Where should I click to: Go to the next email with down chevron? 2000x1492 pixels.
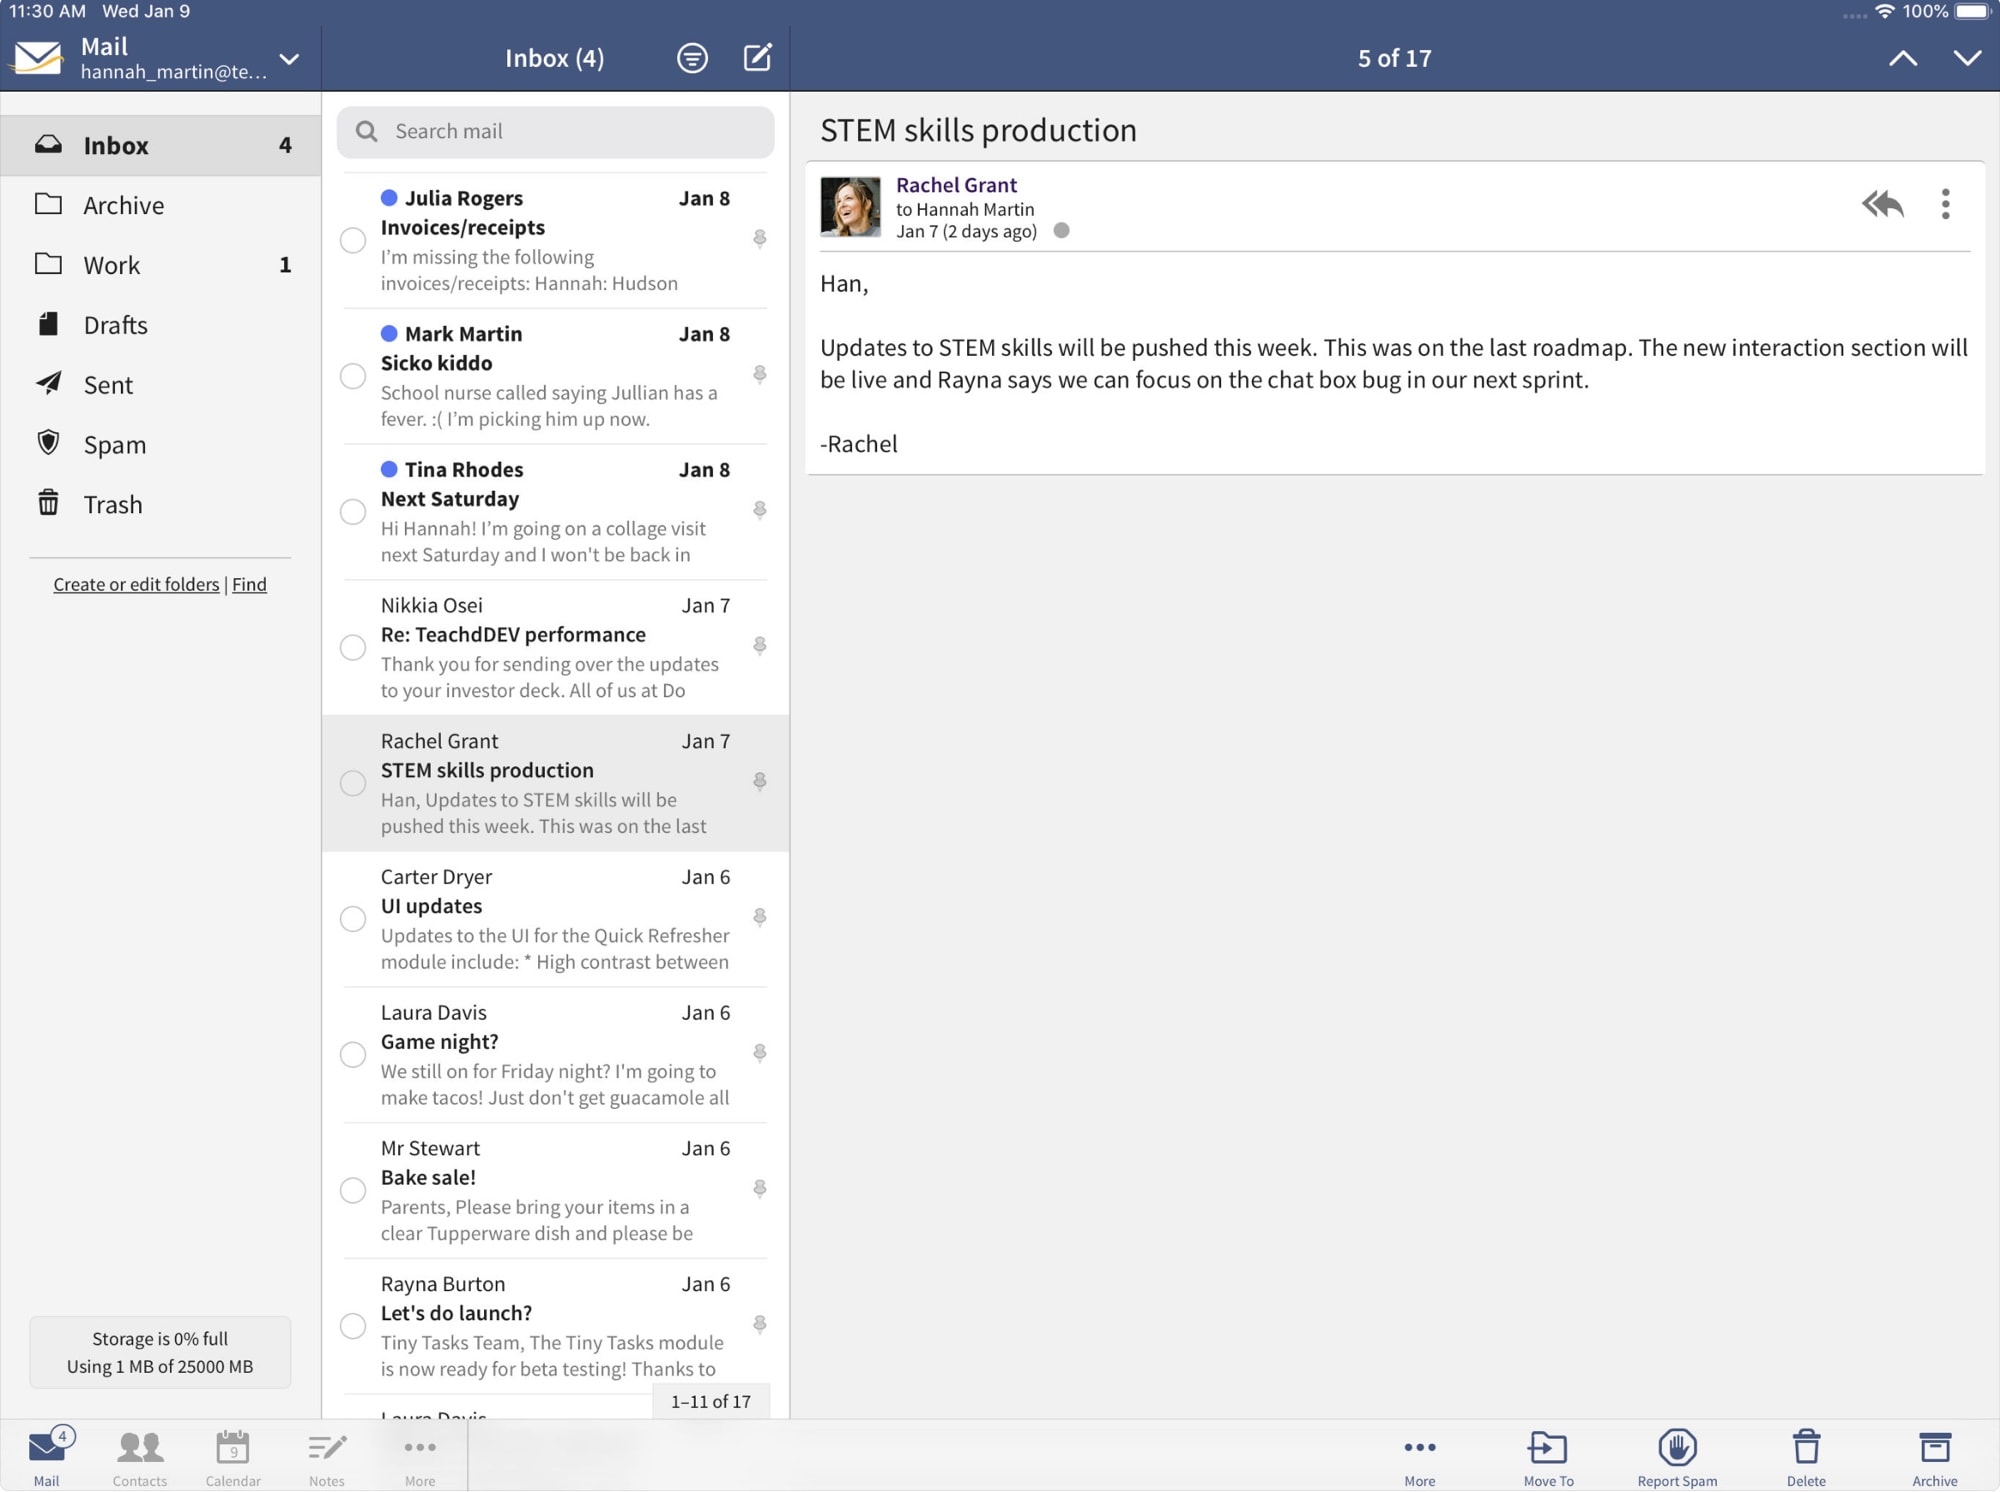tap(1967, 57)
